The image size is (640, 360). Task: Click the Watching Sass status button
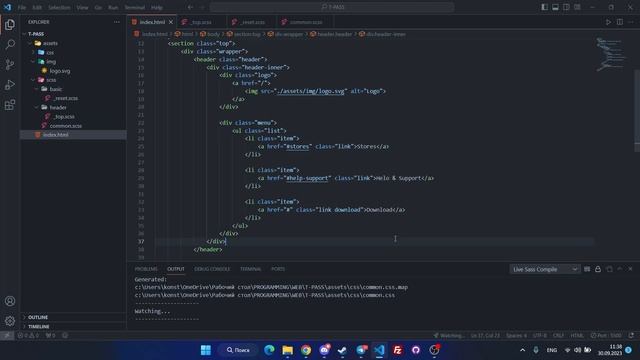coord(449,336)
